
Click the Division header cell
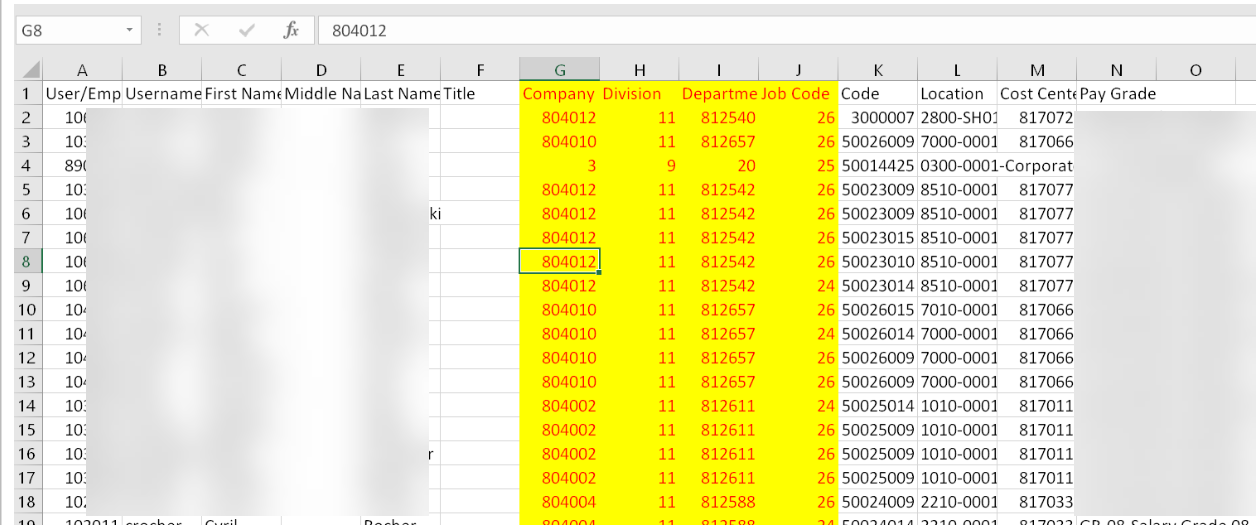pos(639,93)
